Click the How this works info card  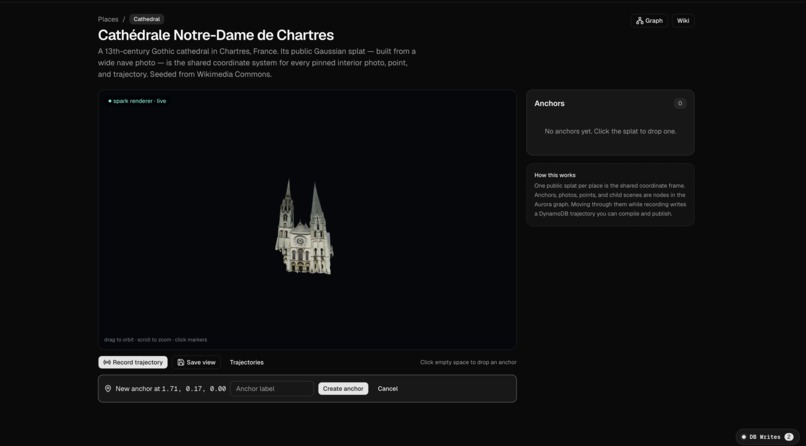(x=610, y=195)
